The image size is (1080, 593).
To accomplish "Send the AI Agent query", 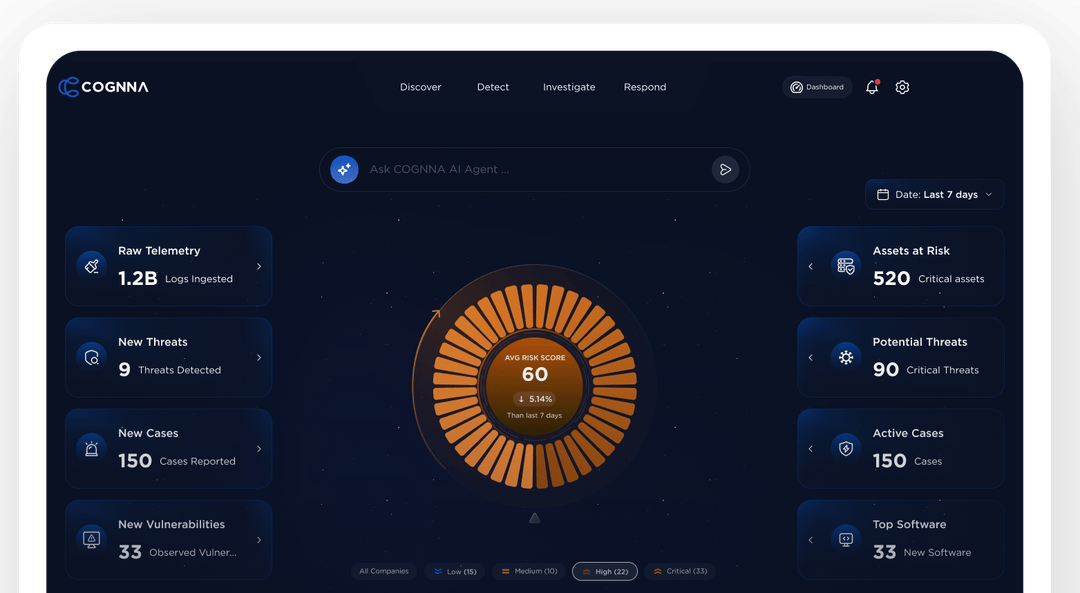I will (x=725, y=169).
